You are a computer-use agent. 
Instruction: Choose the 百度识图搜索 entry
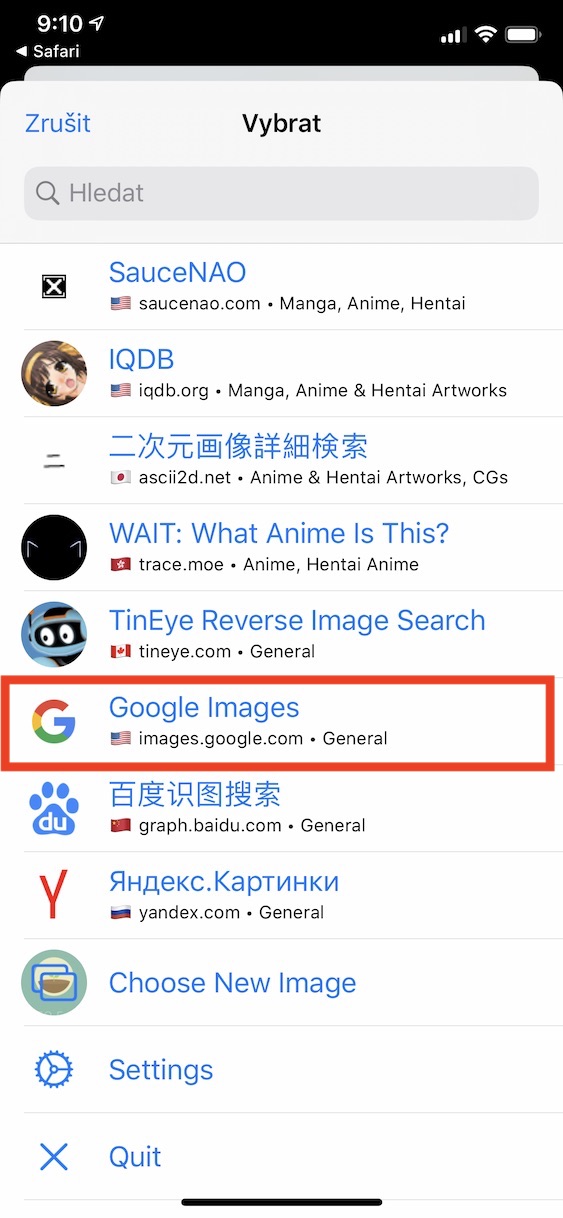[281, 808]
